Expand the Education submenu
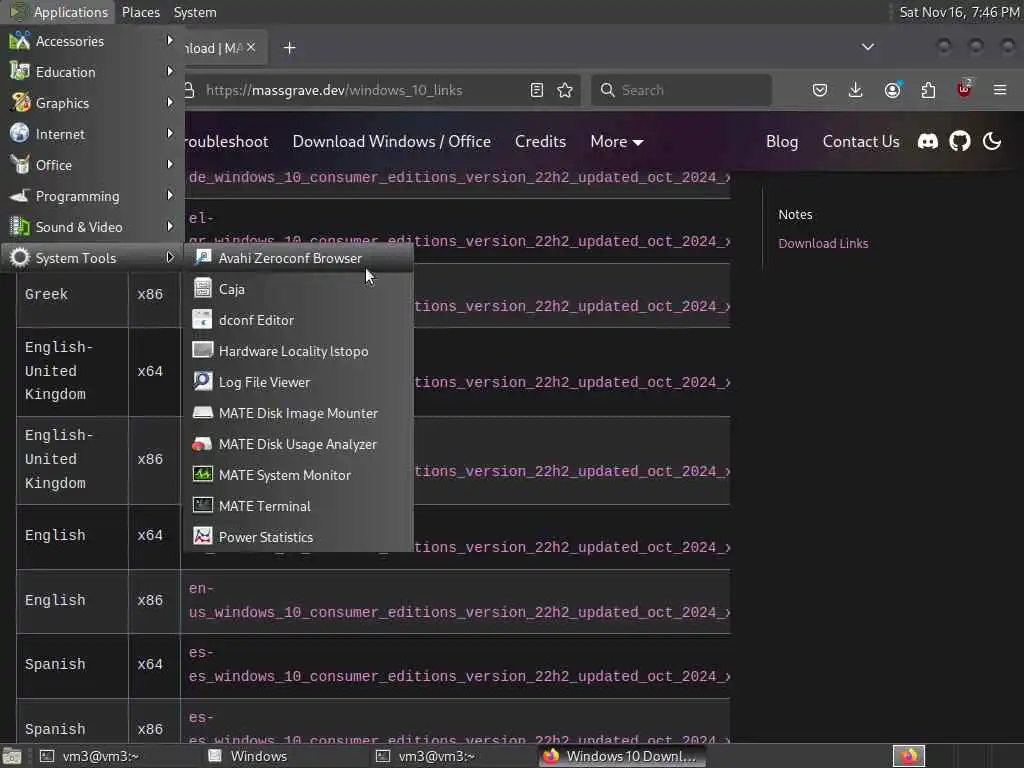This screenshot has width=1024, height=768. click(x=91, y=72)
